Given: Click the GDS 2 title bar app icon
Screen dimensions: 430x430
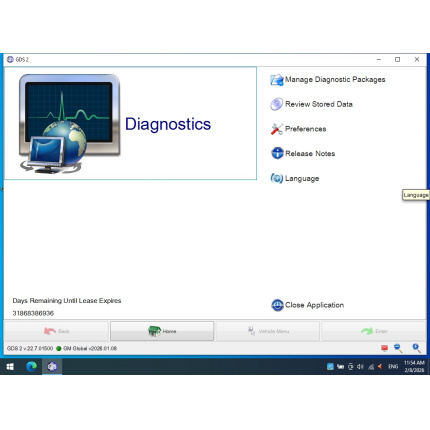Looking at the screenshot, I should pos(10,59).
